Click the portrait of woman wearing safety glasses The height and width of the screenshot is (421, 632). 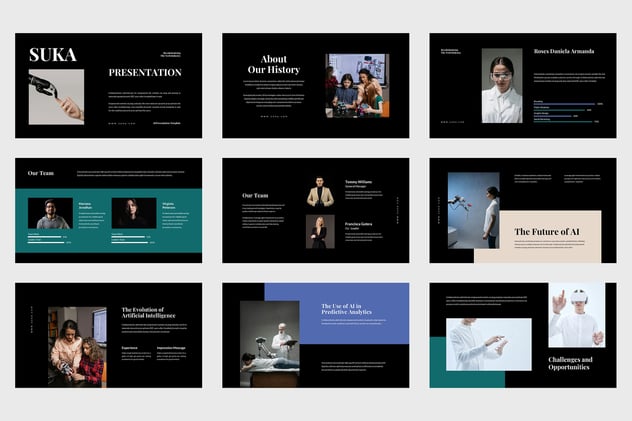tap(501, 86)
